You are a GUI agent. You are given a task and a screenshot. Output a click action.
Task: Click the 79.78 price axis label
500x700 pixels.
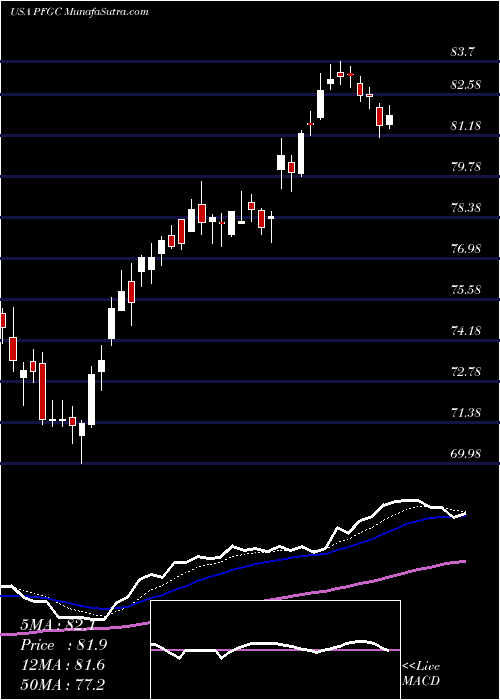466,167
